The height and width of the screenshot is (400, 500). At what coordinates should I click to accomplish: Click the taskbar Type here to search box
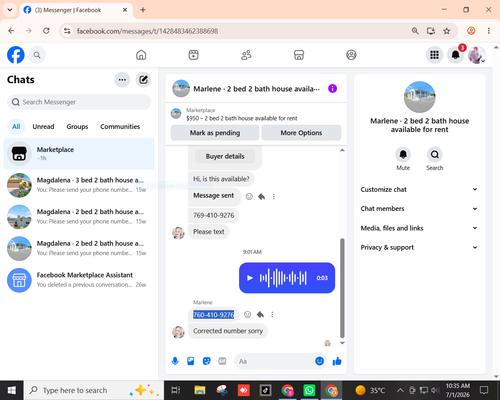(93, 390)
